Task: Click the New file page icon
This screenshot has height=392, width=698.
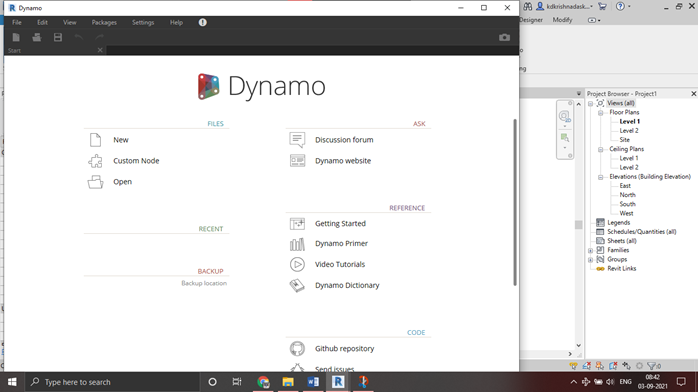Action: click(95, 140)
